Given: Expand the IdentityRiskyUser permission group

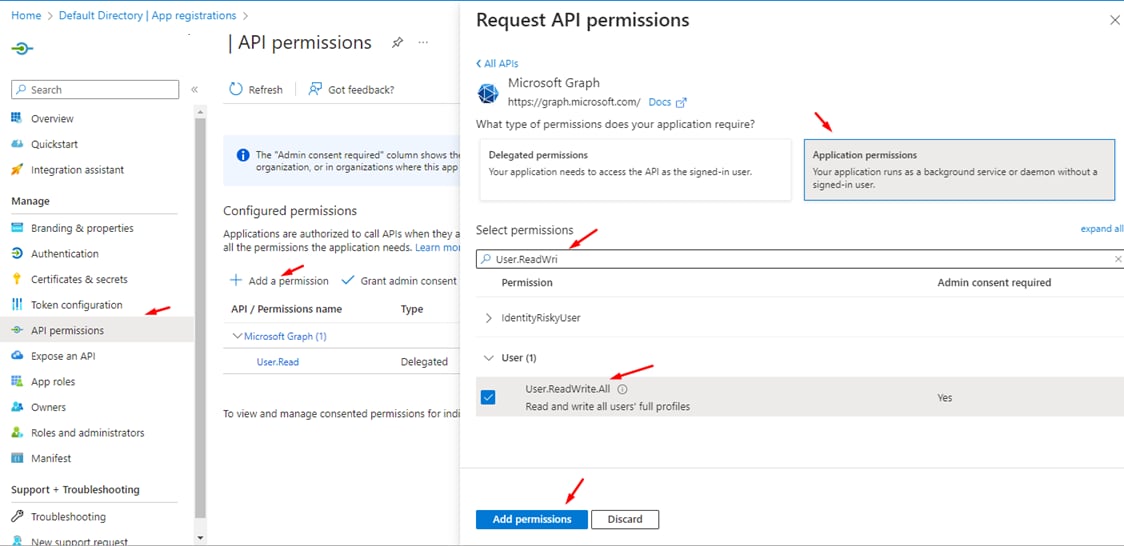Looking at the screenshot, I should (x=489, y=318).
